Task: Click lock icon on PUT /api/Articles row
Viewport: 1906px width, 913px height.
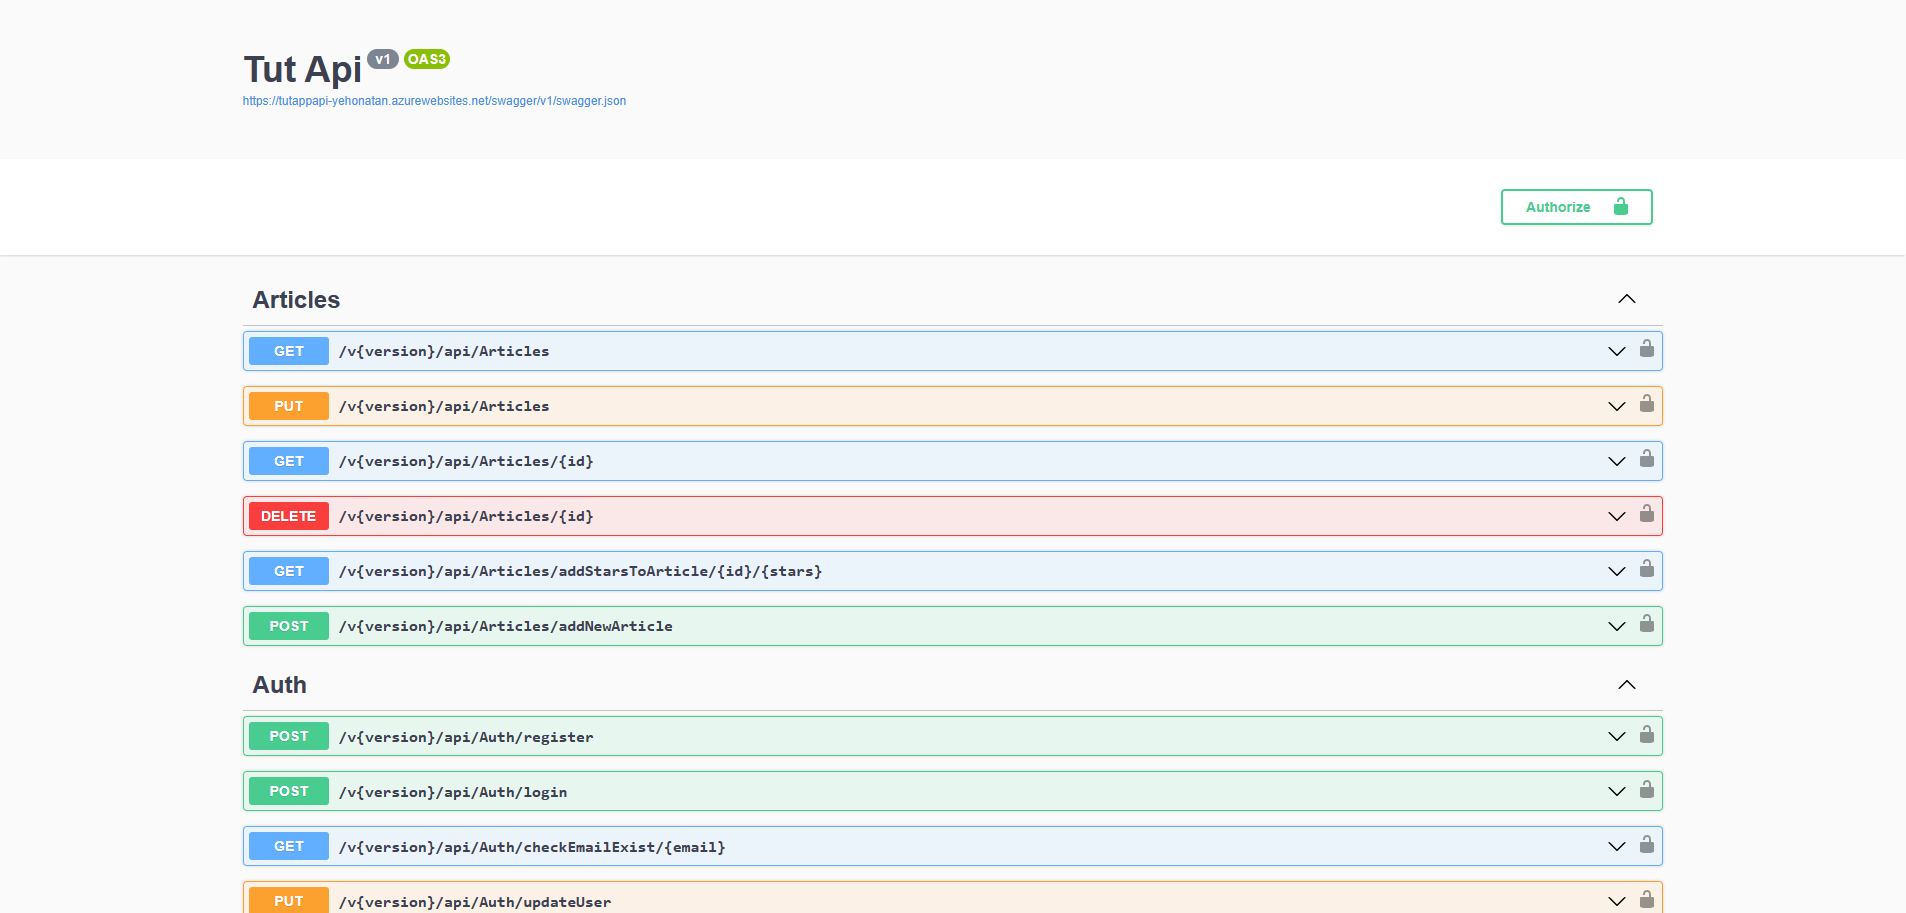Action: tap(1646, 404)
